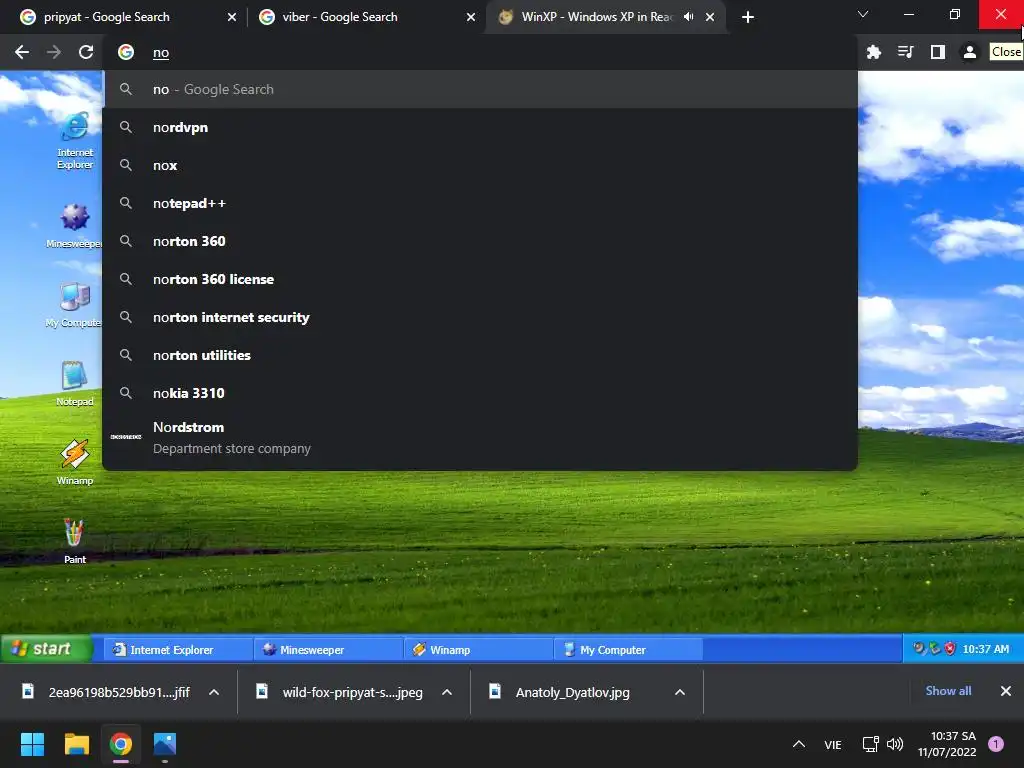The height and width of the screenshot is (768, 1024).
Task: Open the notification badge
Action: 996,744
